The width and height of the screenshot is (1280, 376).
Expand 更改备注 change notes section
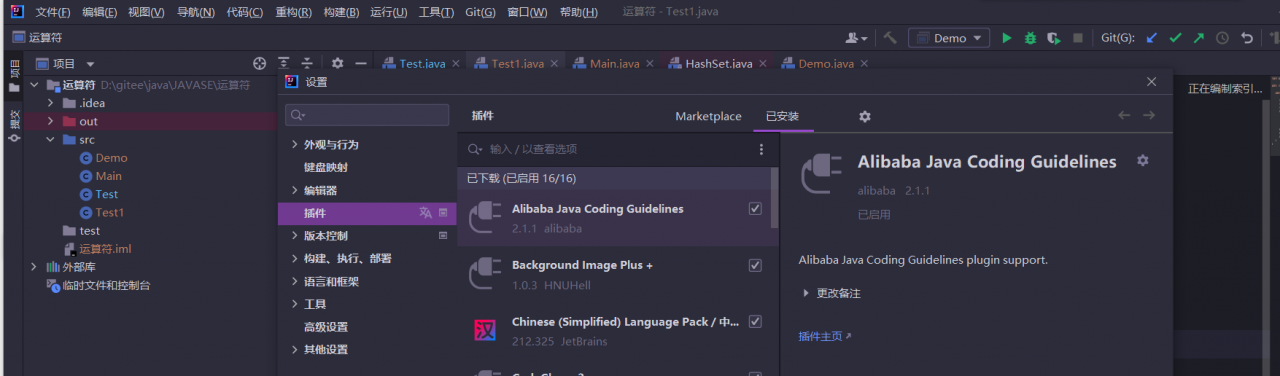(x=807, y=293)
